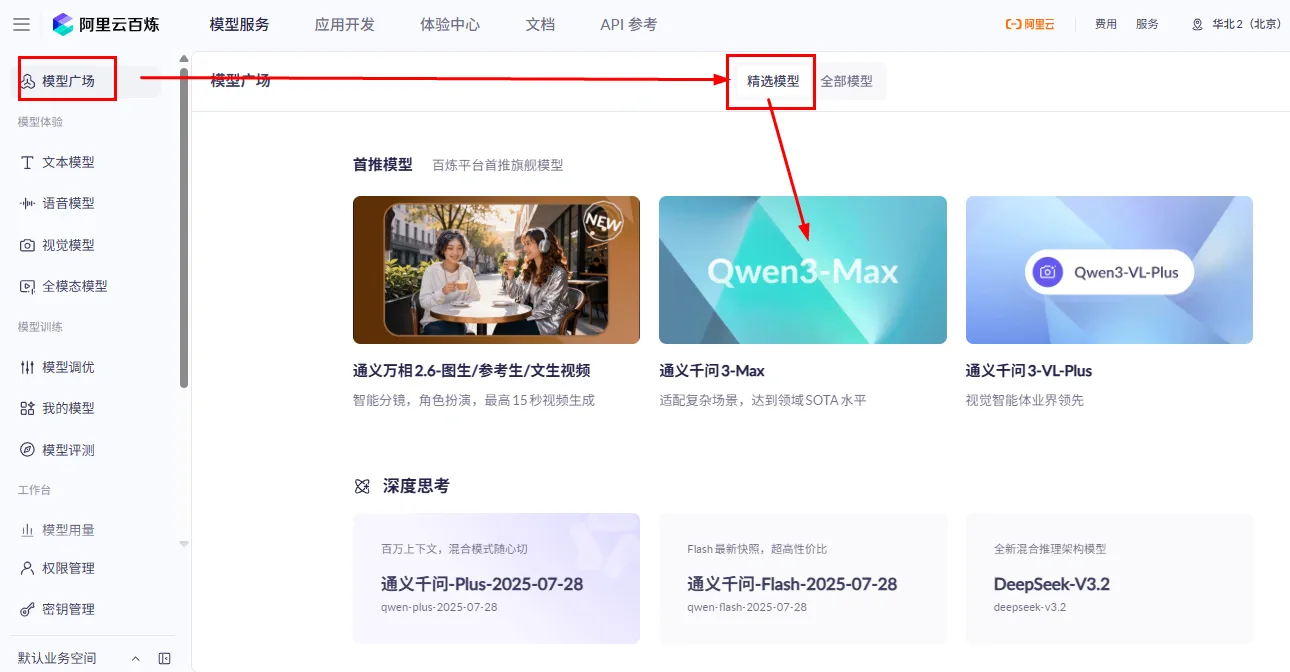The height and width of the screenshot is (672, 1290).
Task: Click the 权限管理 person icon
Action: pyautogui.click(x=28, y=568)
